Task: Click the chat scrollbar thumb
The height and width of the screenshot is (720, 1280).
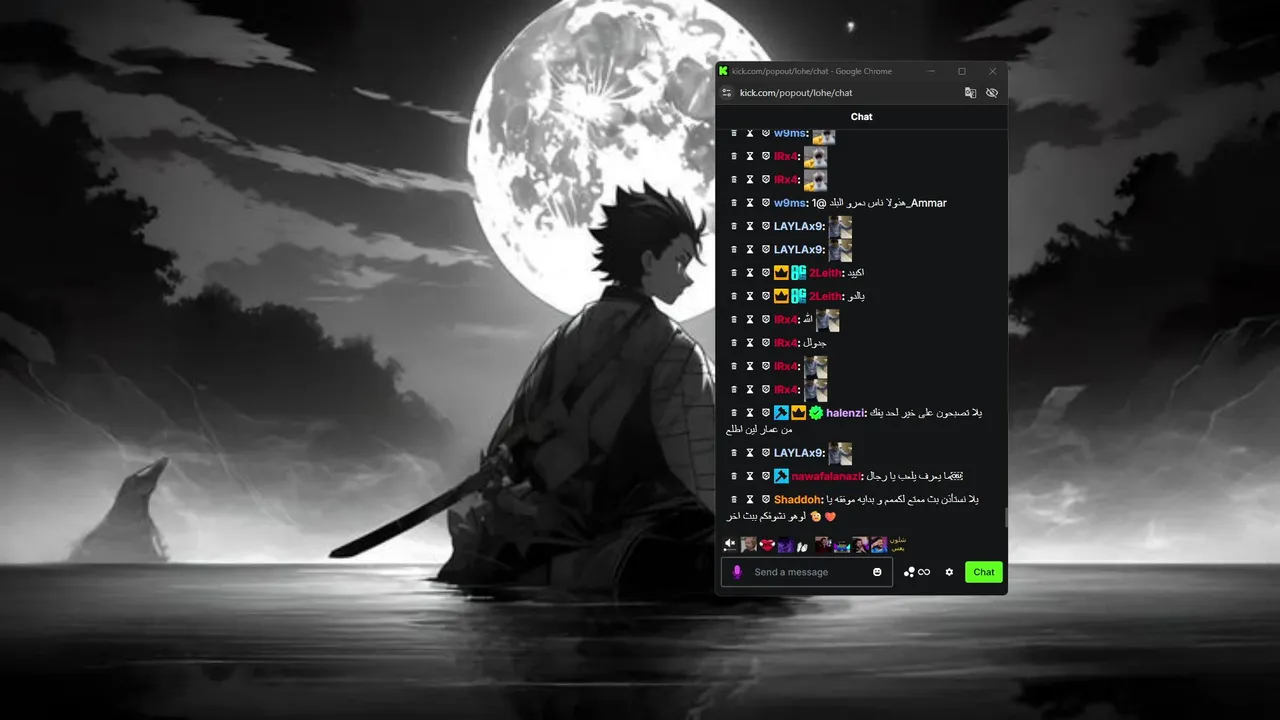Action: click(1005, 518)
